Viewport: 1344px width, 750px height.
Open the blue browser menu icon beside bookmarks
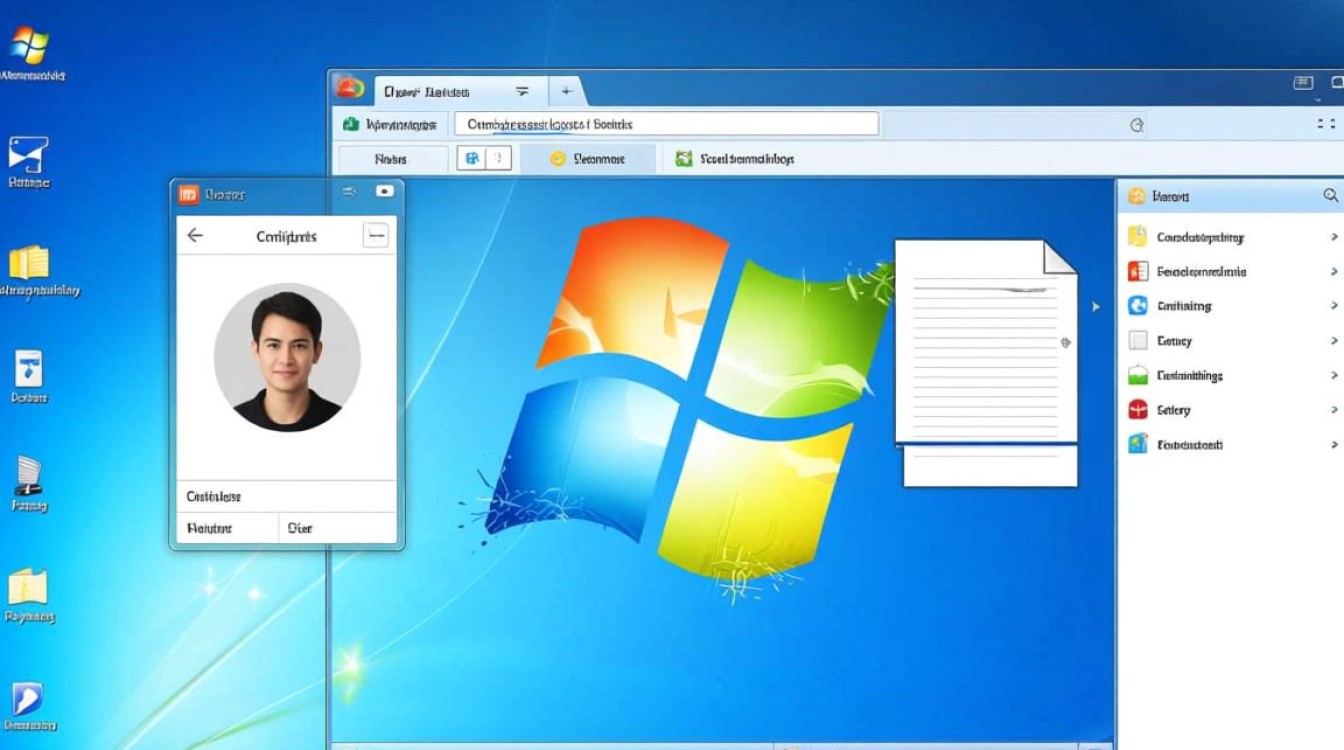click(x=472, y=158)
